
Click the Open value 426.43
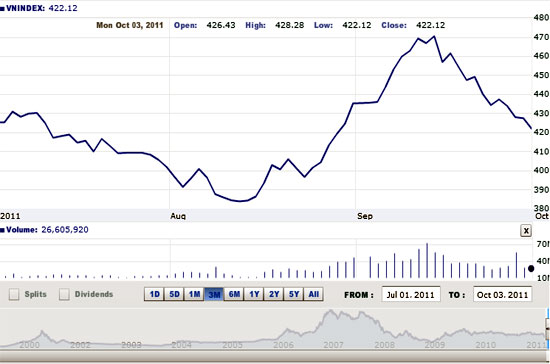[x=221, y=25]
